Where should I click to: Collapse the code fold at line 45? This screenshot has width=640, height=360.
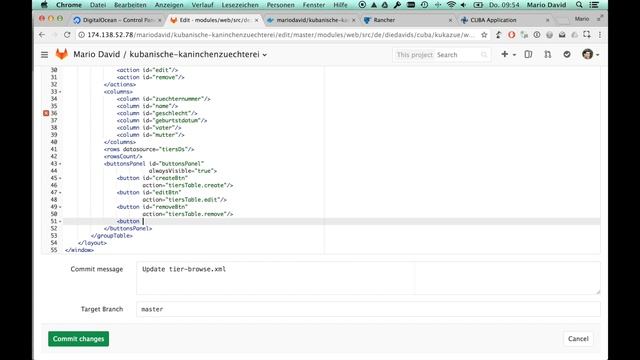(x=60, y=178)
